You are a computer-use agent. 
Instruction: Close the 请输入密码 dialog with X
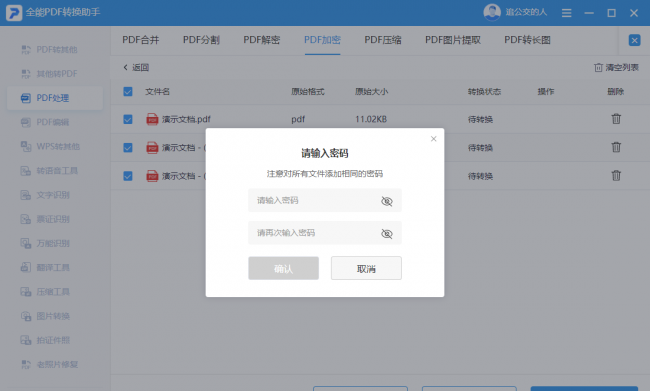434,139
